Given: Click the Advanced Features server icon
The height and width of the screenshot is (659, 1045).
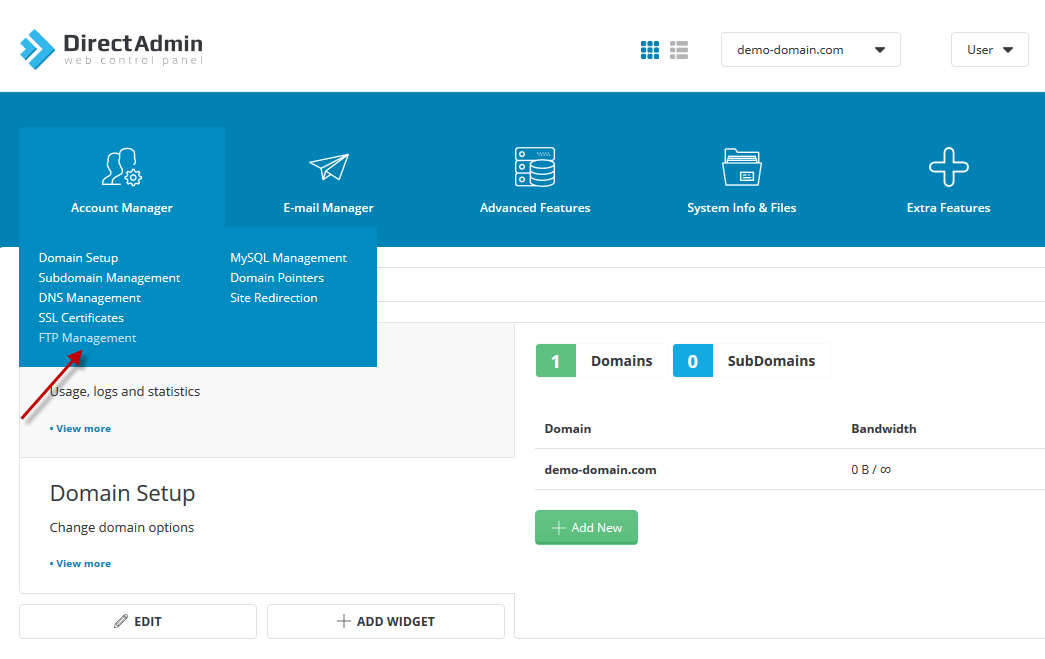Looking at the screenshot, I should pyautogui.click(x=535, y=167).
